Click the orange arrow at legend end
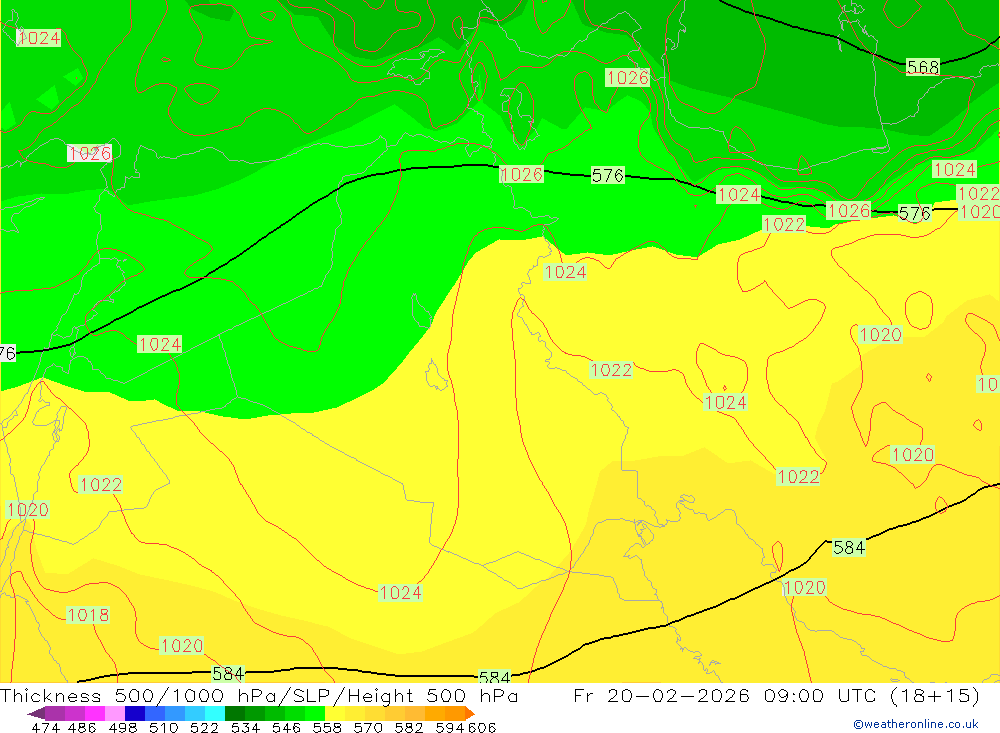 tap(469, 713)
